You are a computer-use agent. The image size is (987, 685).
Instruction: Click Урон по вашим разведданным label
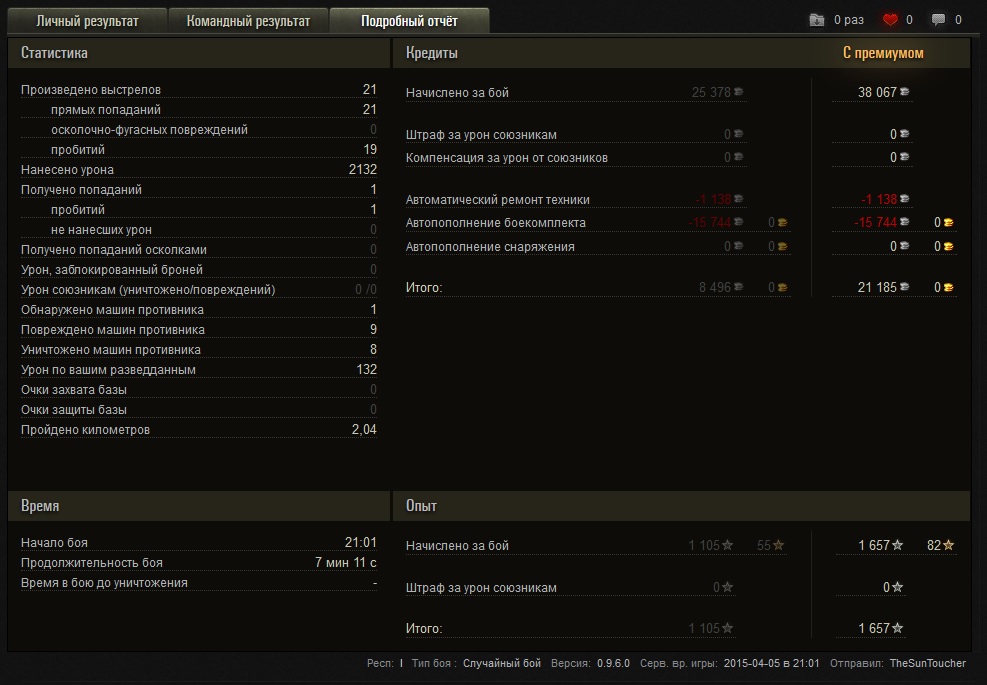pyautogui.click(x=108, y=370)
